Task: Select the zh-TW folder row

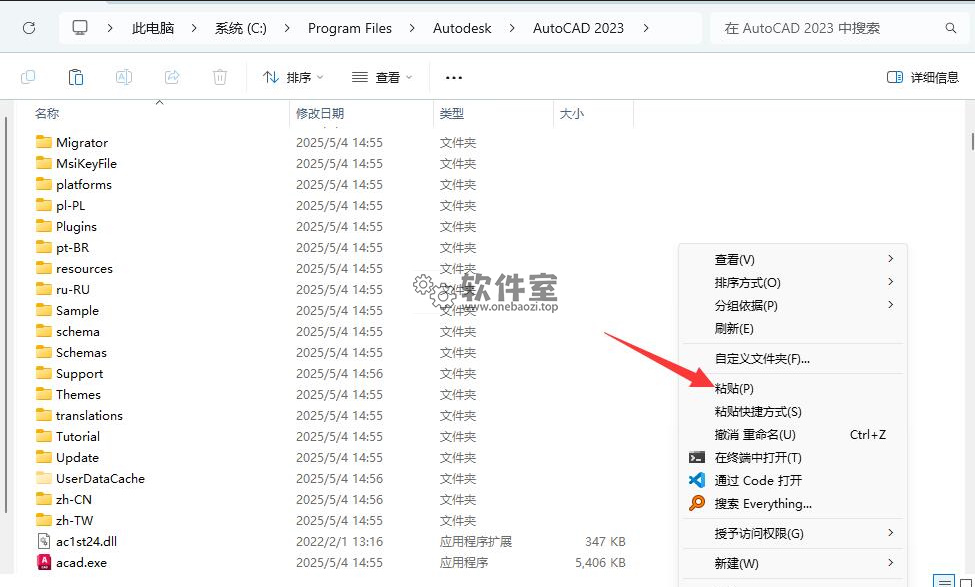Action: point(332,520)
